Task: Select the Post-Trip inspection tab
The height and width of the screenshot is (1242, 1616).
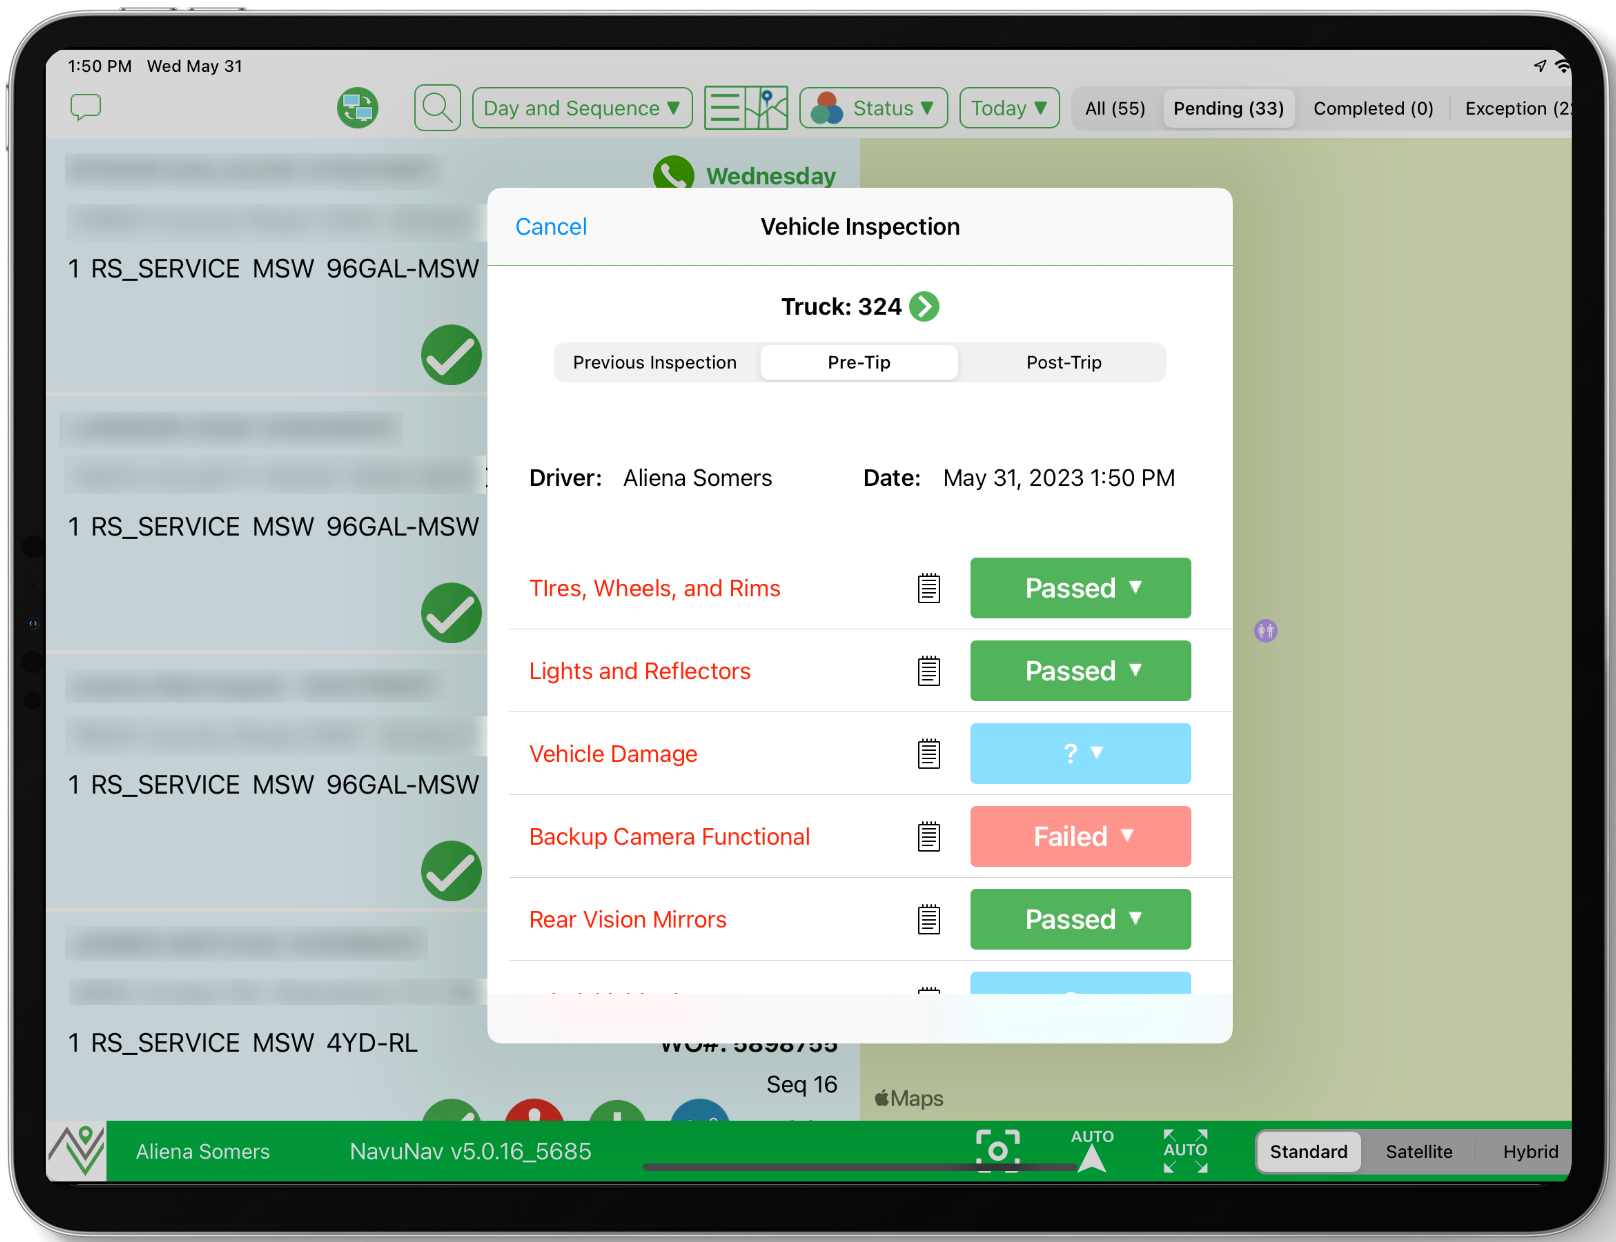Action: coord(1064,362)
